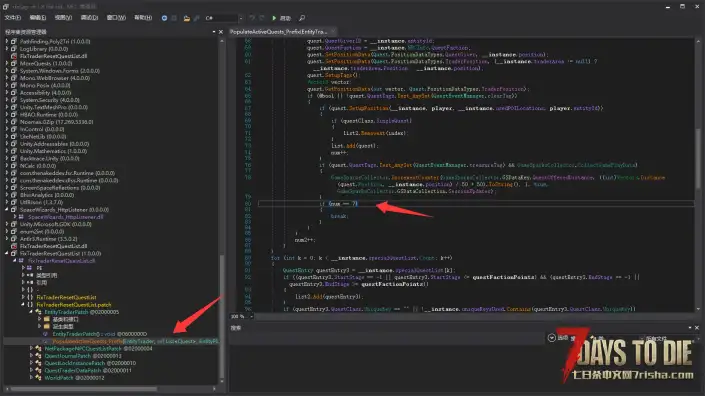Select the QuestTraderDataPatch class
705x396 pixels.
(88, 370)
